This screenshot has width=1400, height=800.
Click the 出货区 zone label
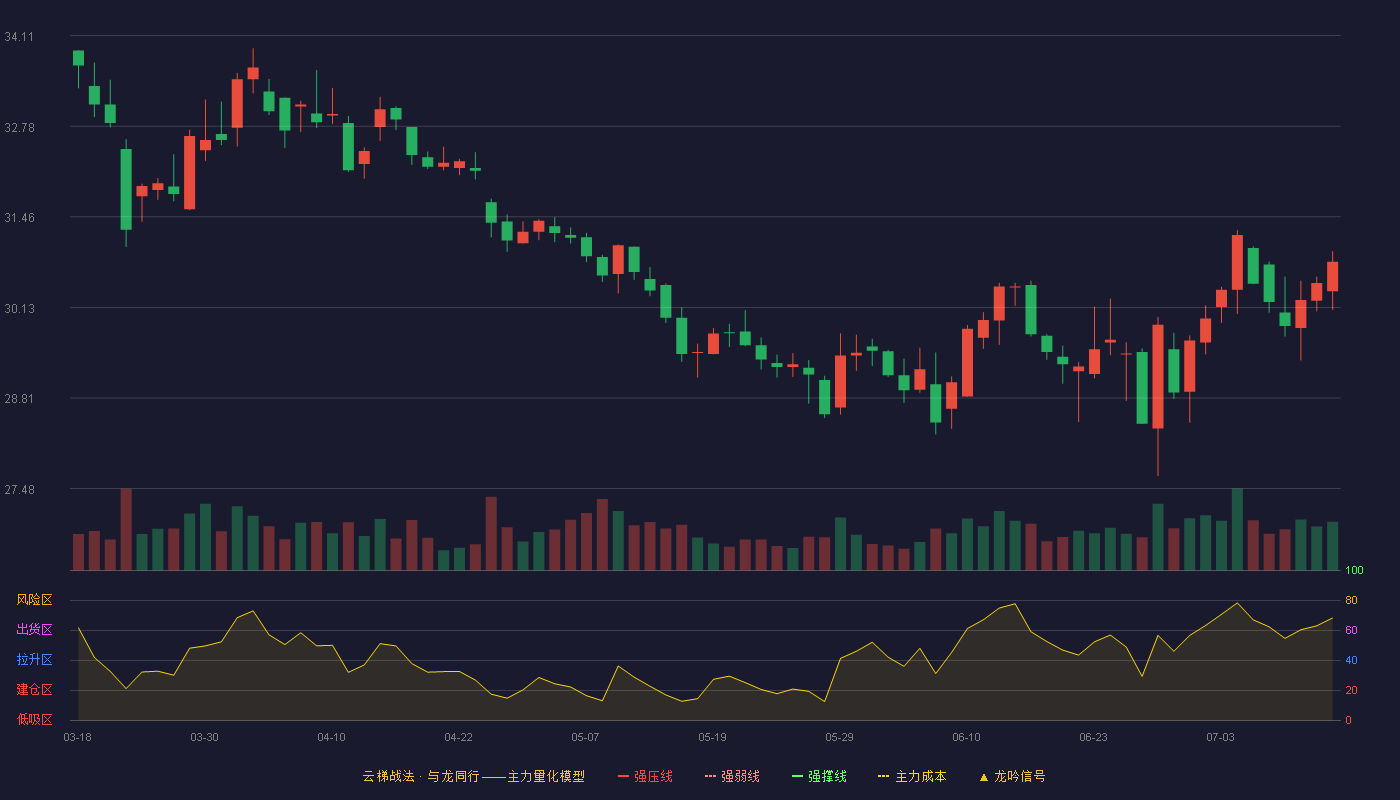click(x=34, y=630)
